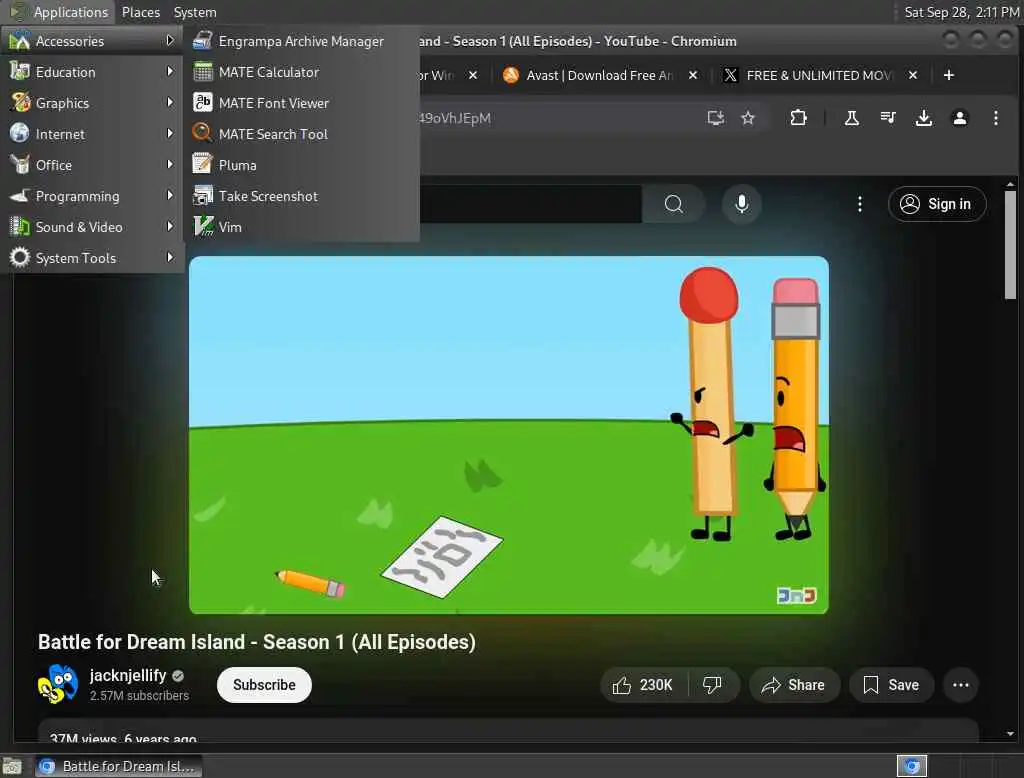Open the Extensions puzzle icon
This screenshot has width=1024, height=778.
pyautogui.click(x=798, y=118)
